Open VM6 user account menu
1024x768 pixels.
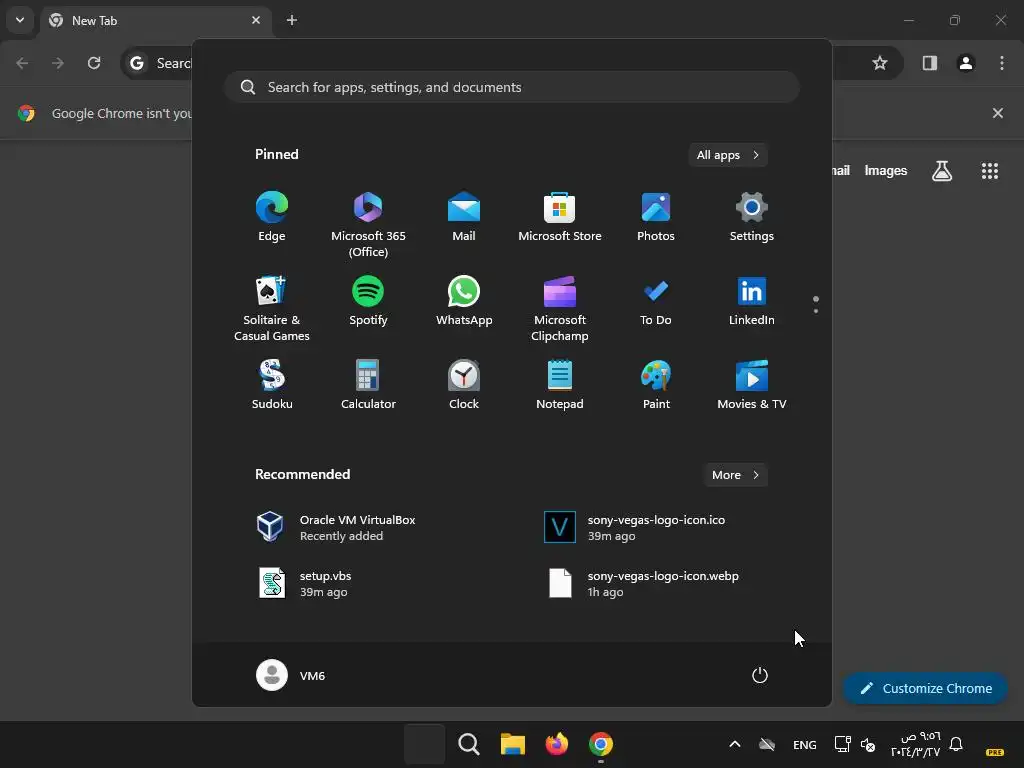tap(291, 675)
